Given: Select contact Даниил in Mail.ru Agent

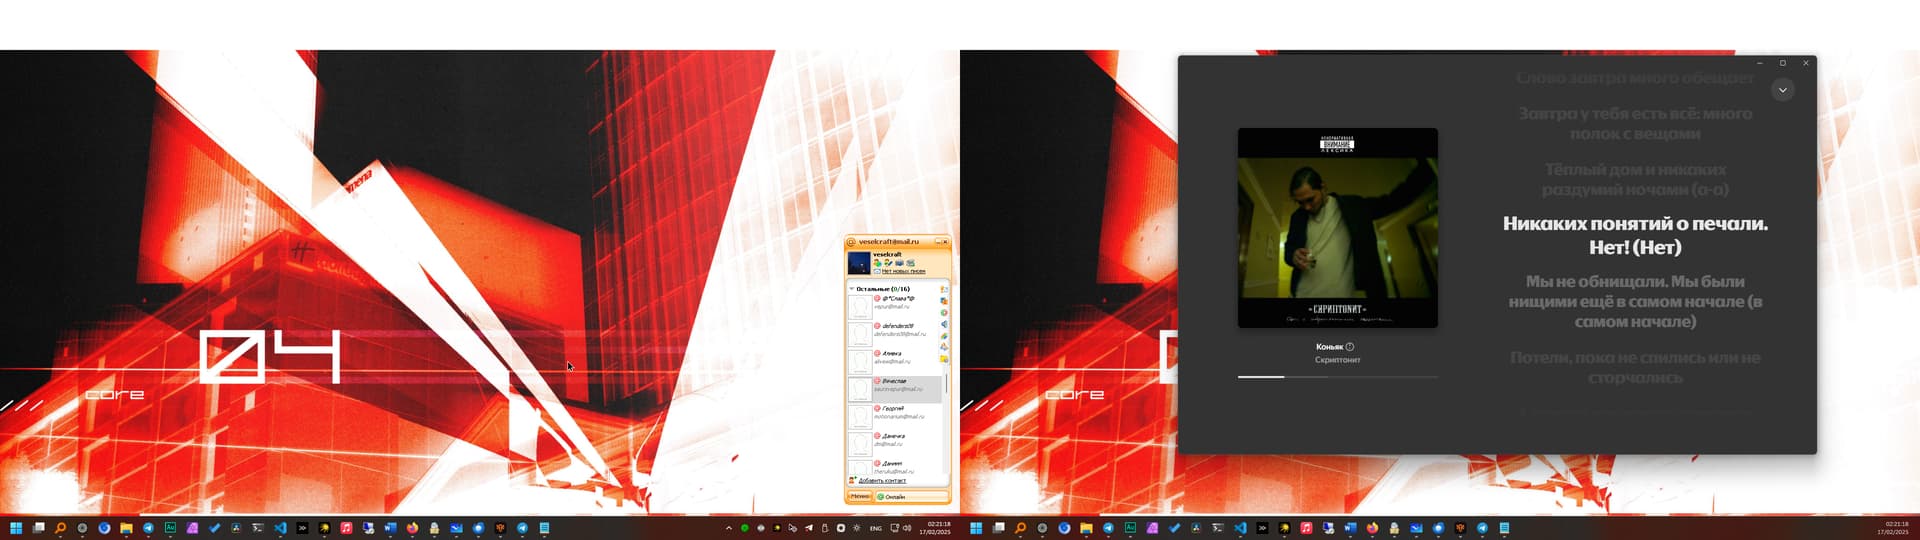Looking at the screenshot, I should coord(895,466).
